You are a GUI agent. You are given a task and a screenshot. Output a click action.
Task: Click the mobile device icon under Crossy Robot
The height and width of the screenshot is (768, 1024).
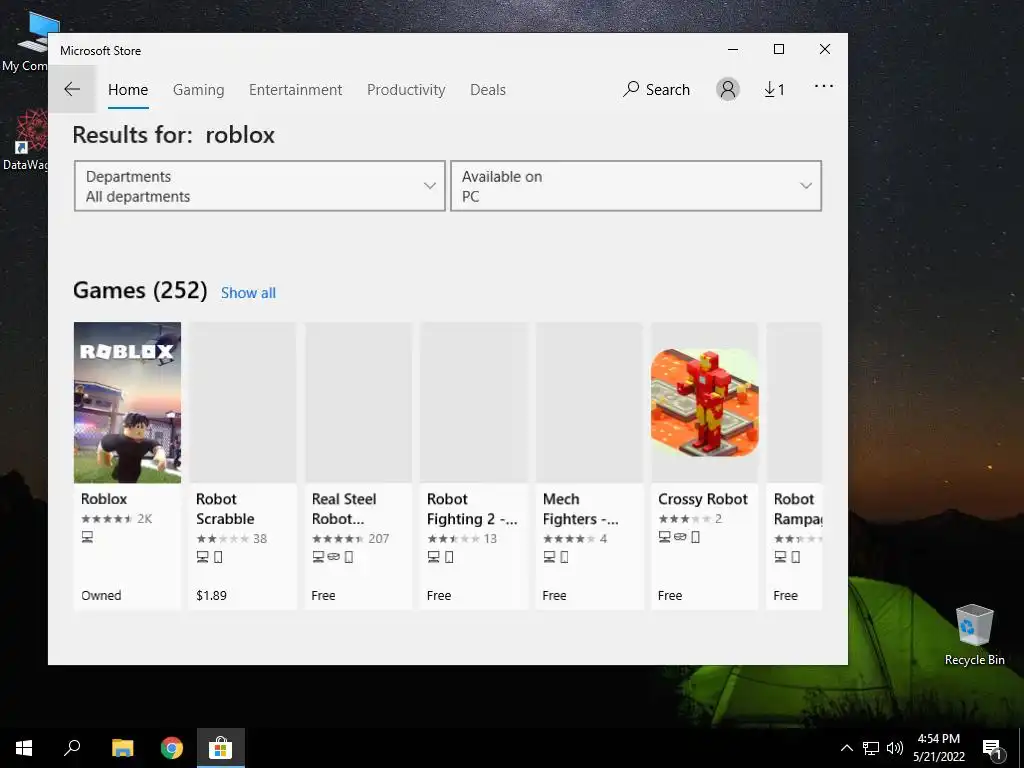(x=696, y=537)
